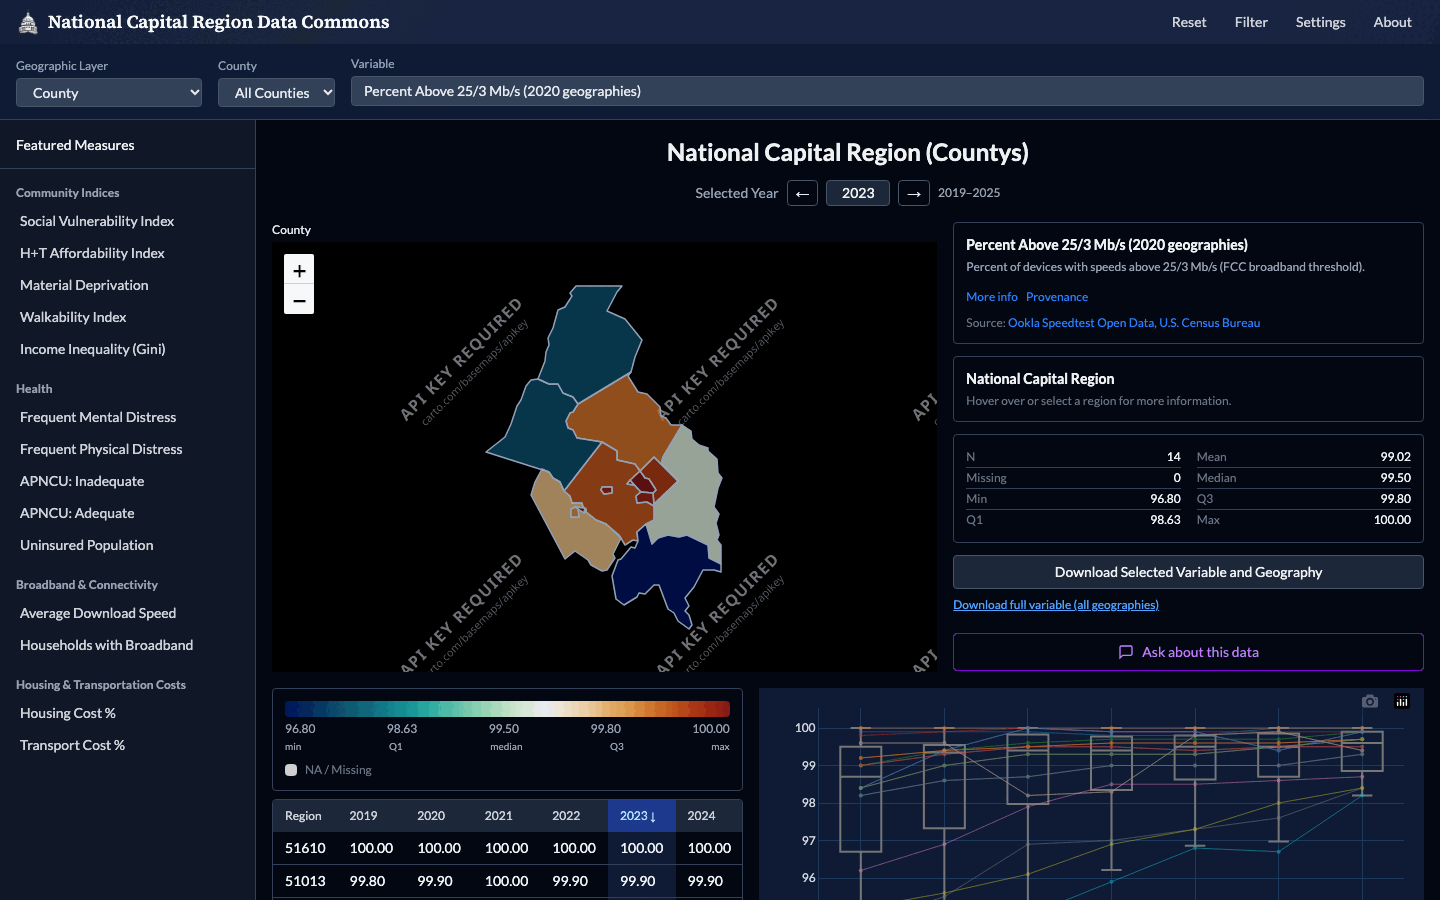Select Transport Cost % measure

(72, 745)
